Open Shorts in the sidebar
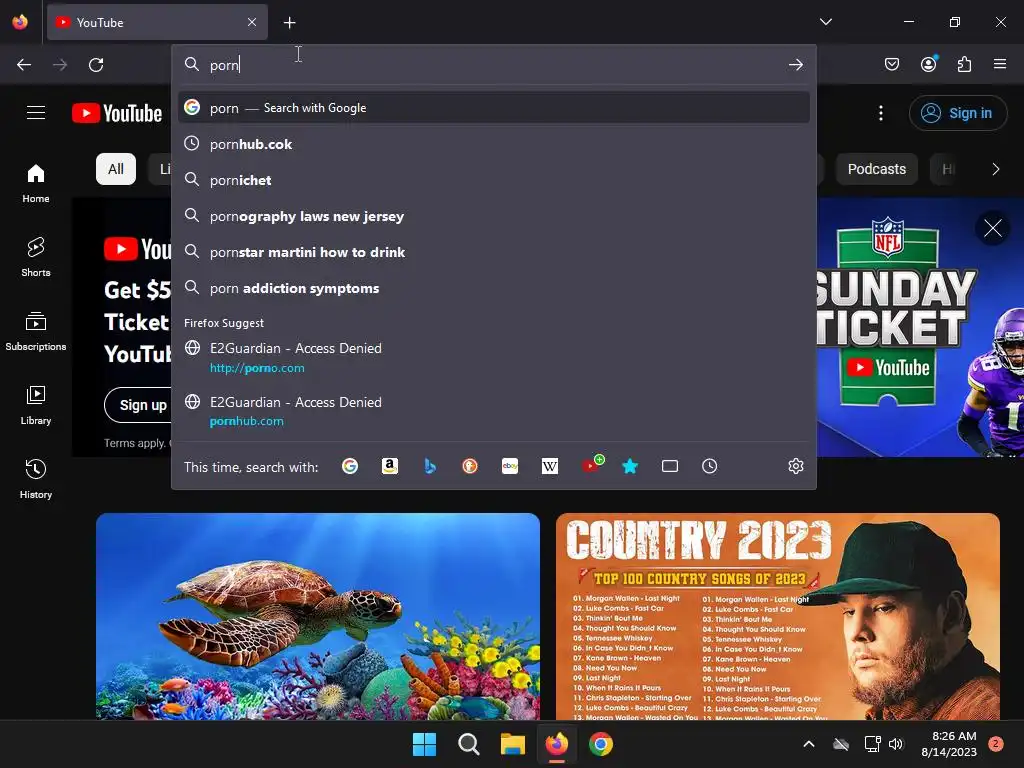Image resolution: width=1024 pixels, height=768 pixels. pos(36,257)
